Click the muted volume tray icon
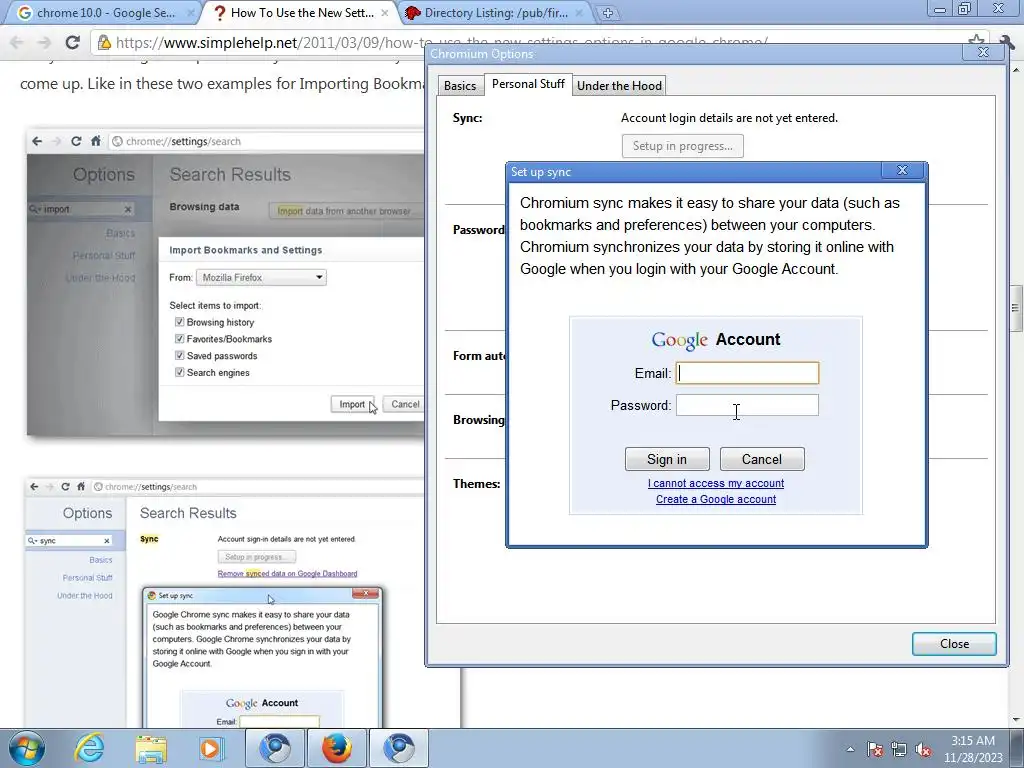Viewport: 1024px width, 768px height. [x=923, y=749]
